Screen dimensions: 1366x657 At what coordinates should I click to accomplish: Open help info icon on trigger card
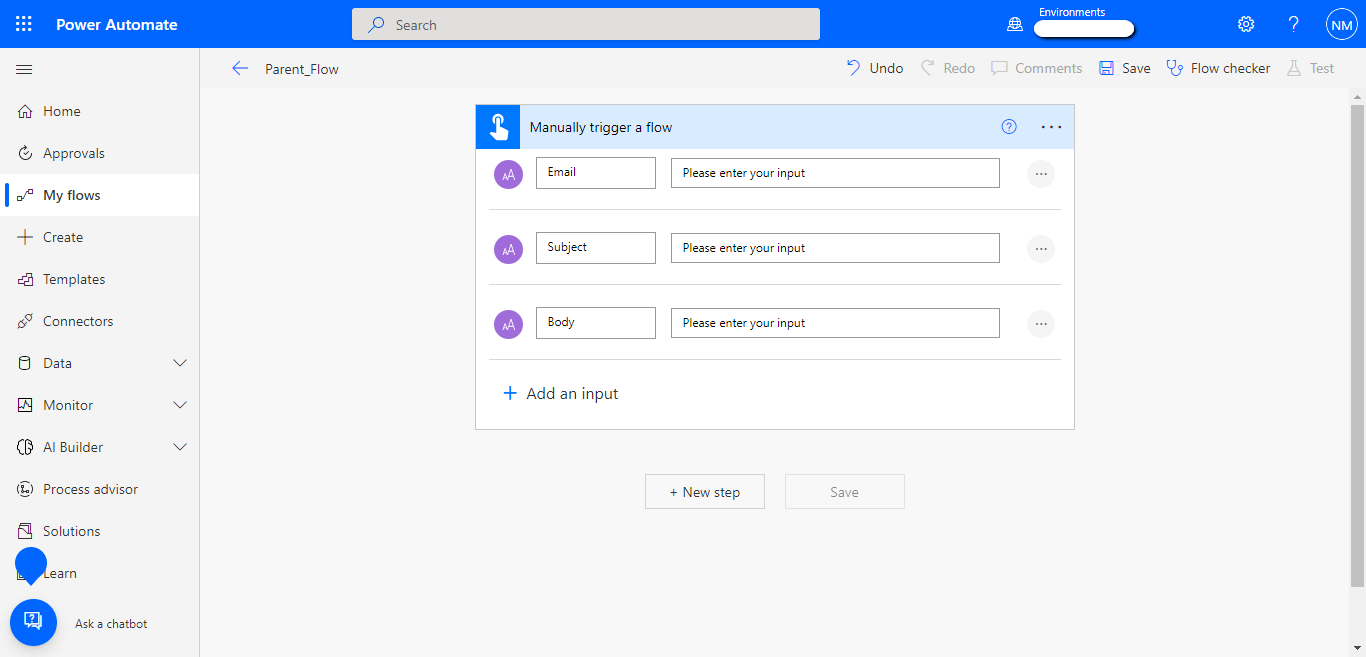1009,127
